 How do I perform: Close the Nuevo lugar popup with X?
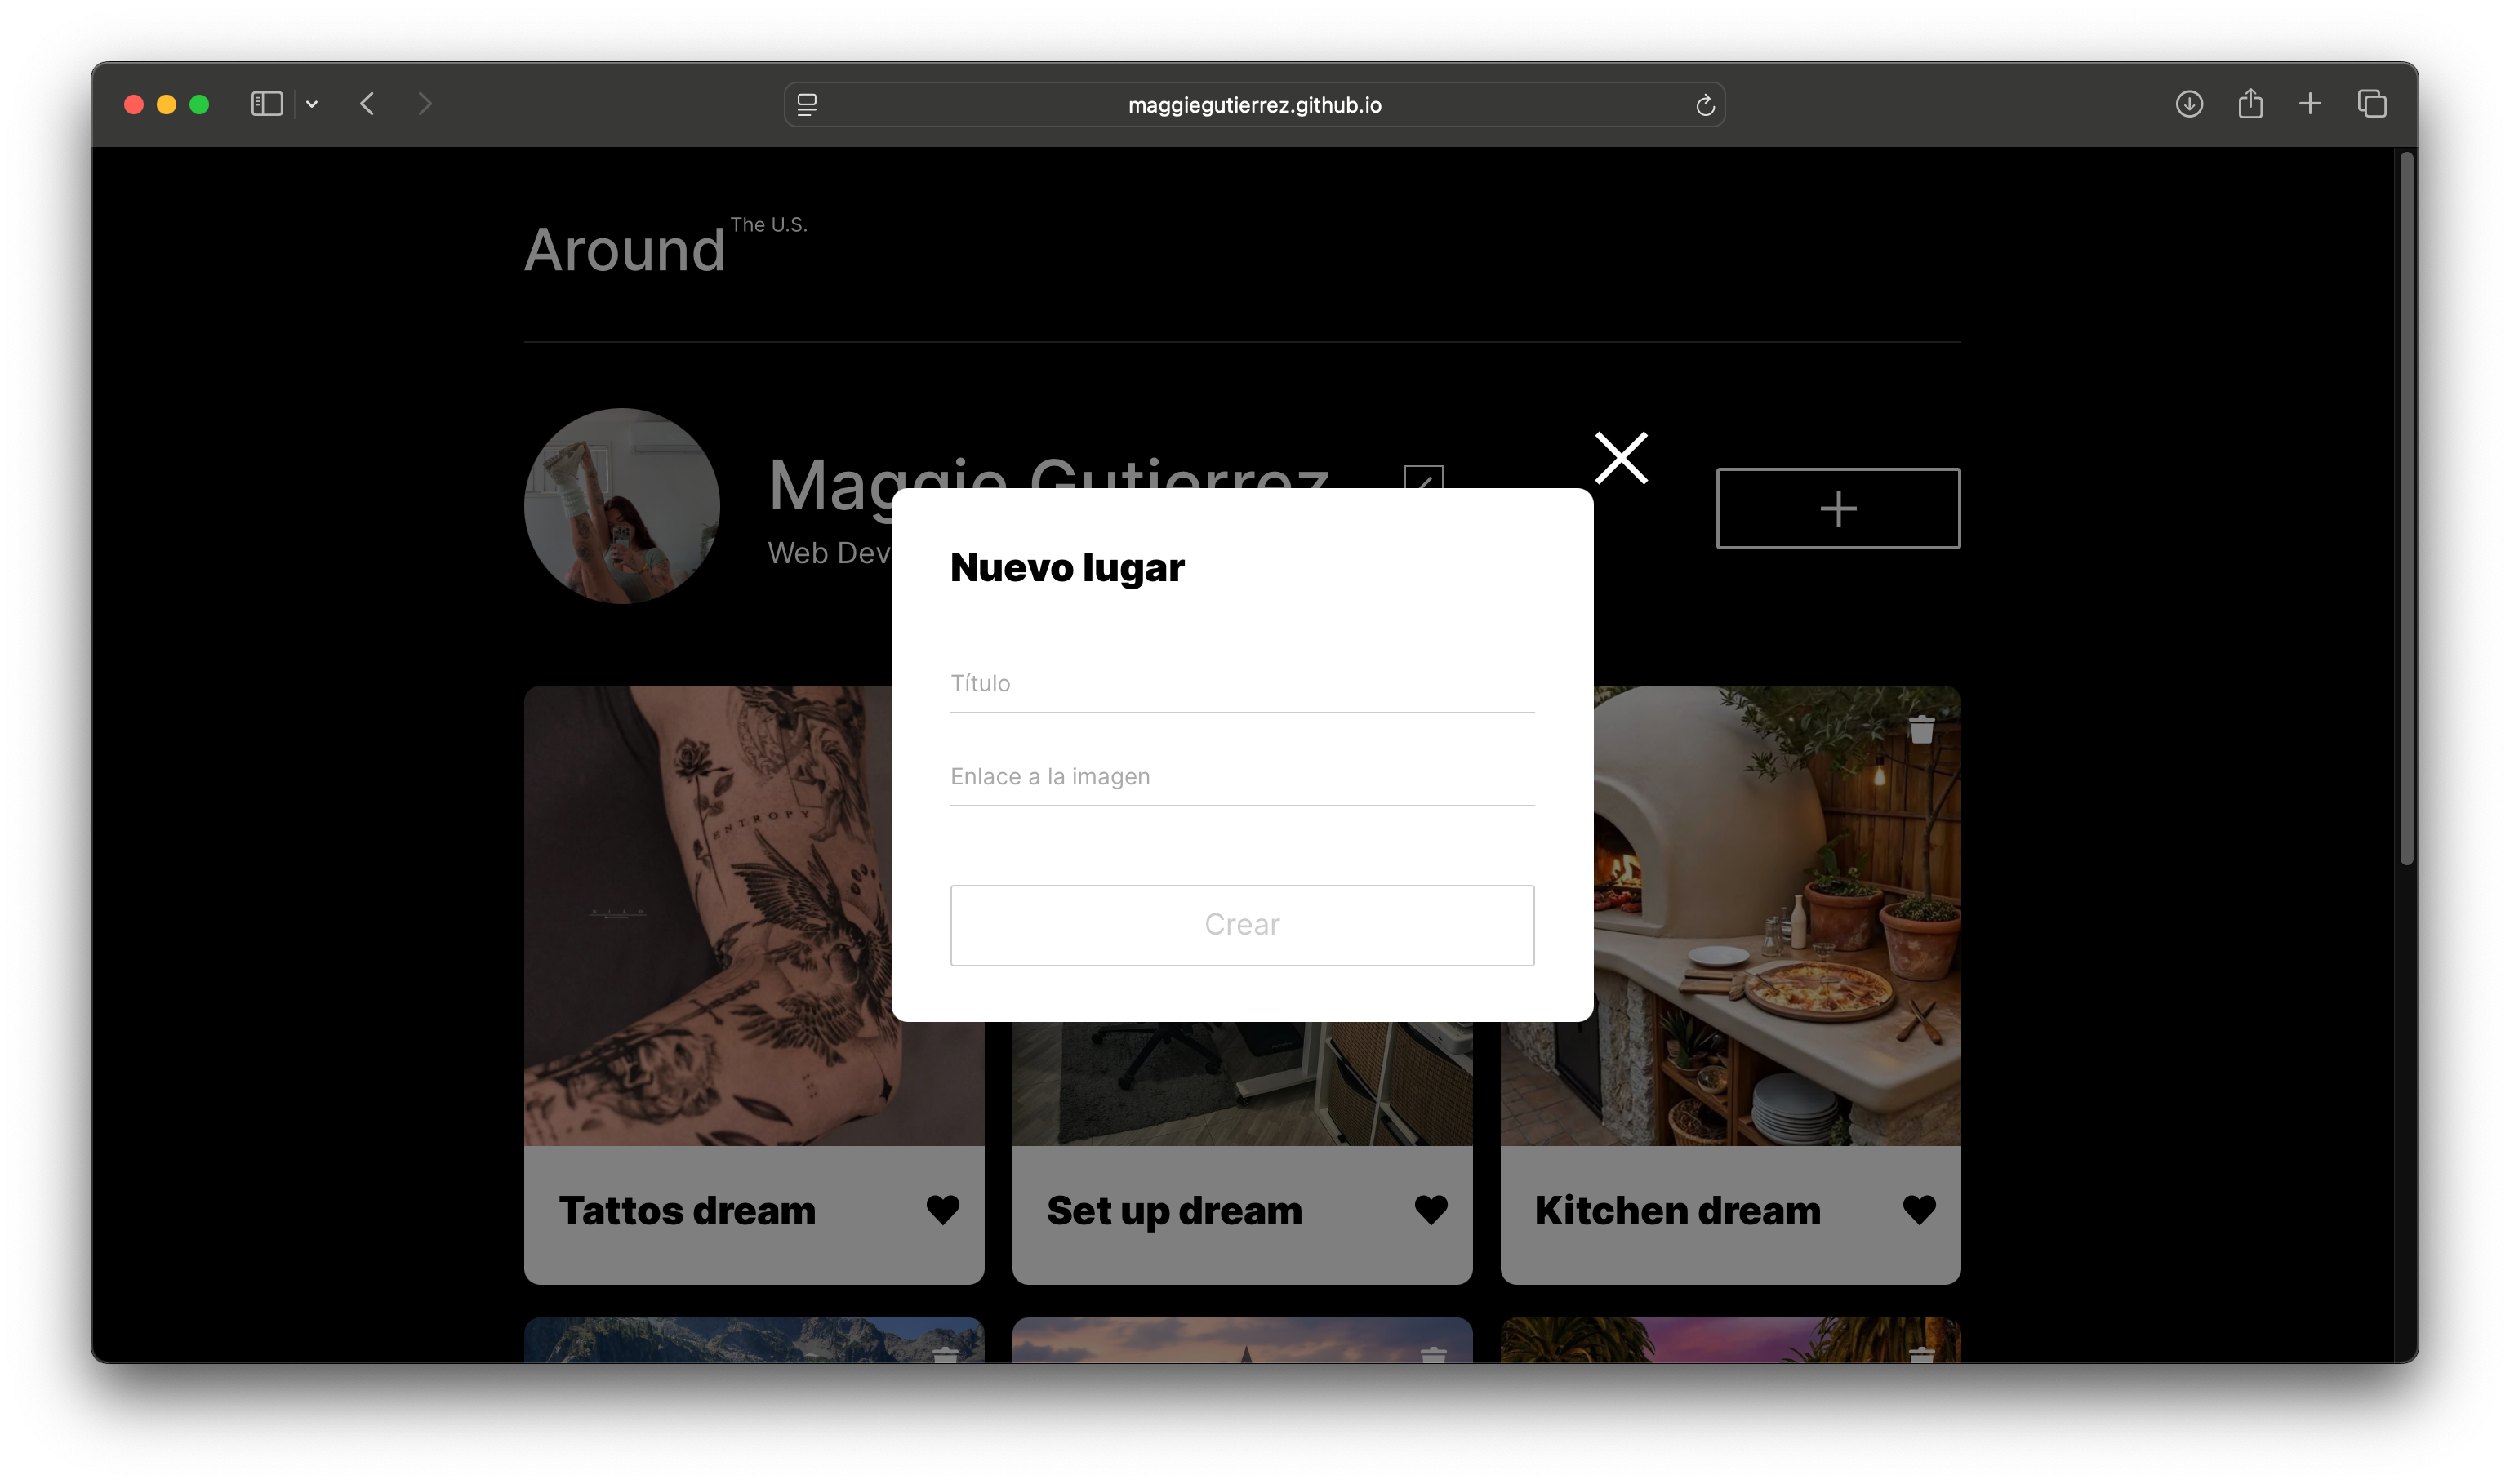pyautogui.click(x=1620, y=458)
